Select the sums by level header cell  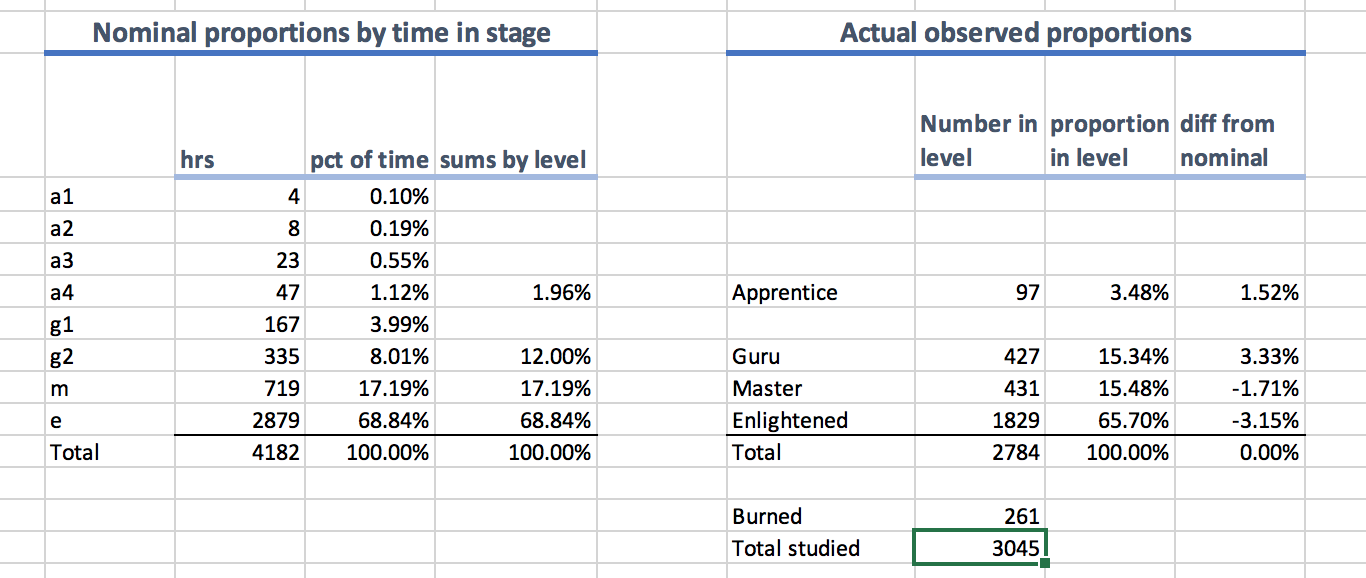pos(515,159)
